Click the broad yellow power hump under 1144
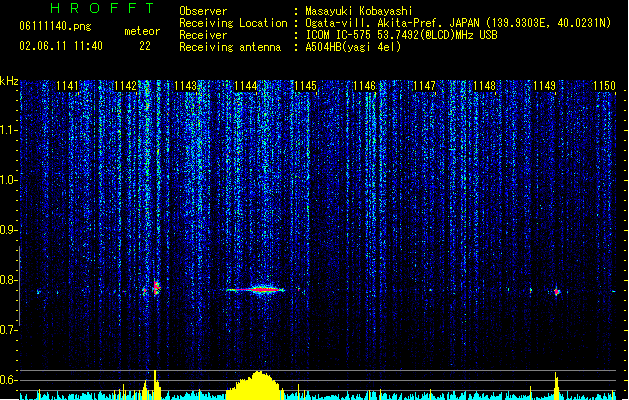Viewport: 629px width, 400px height. tap(255, 386)
